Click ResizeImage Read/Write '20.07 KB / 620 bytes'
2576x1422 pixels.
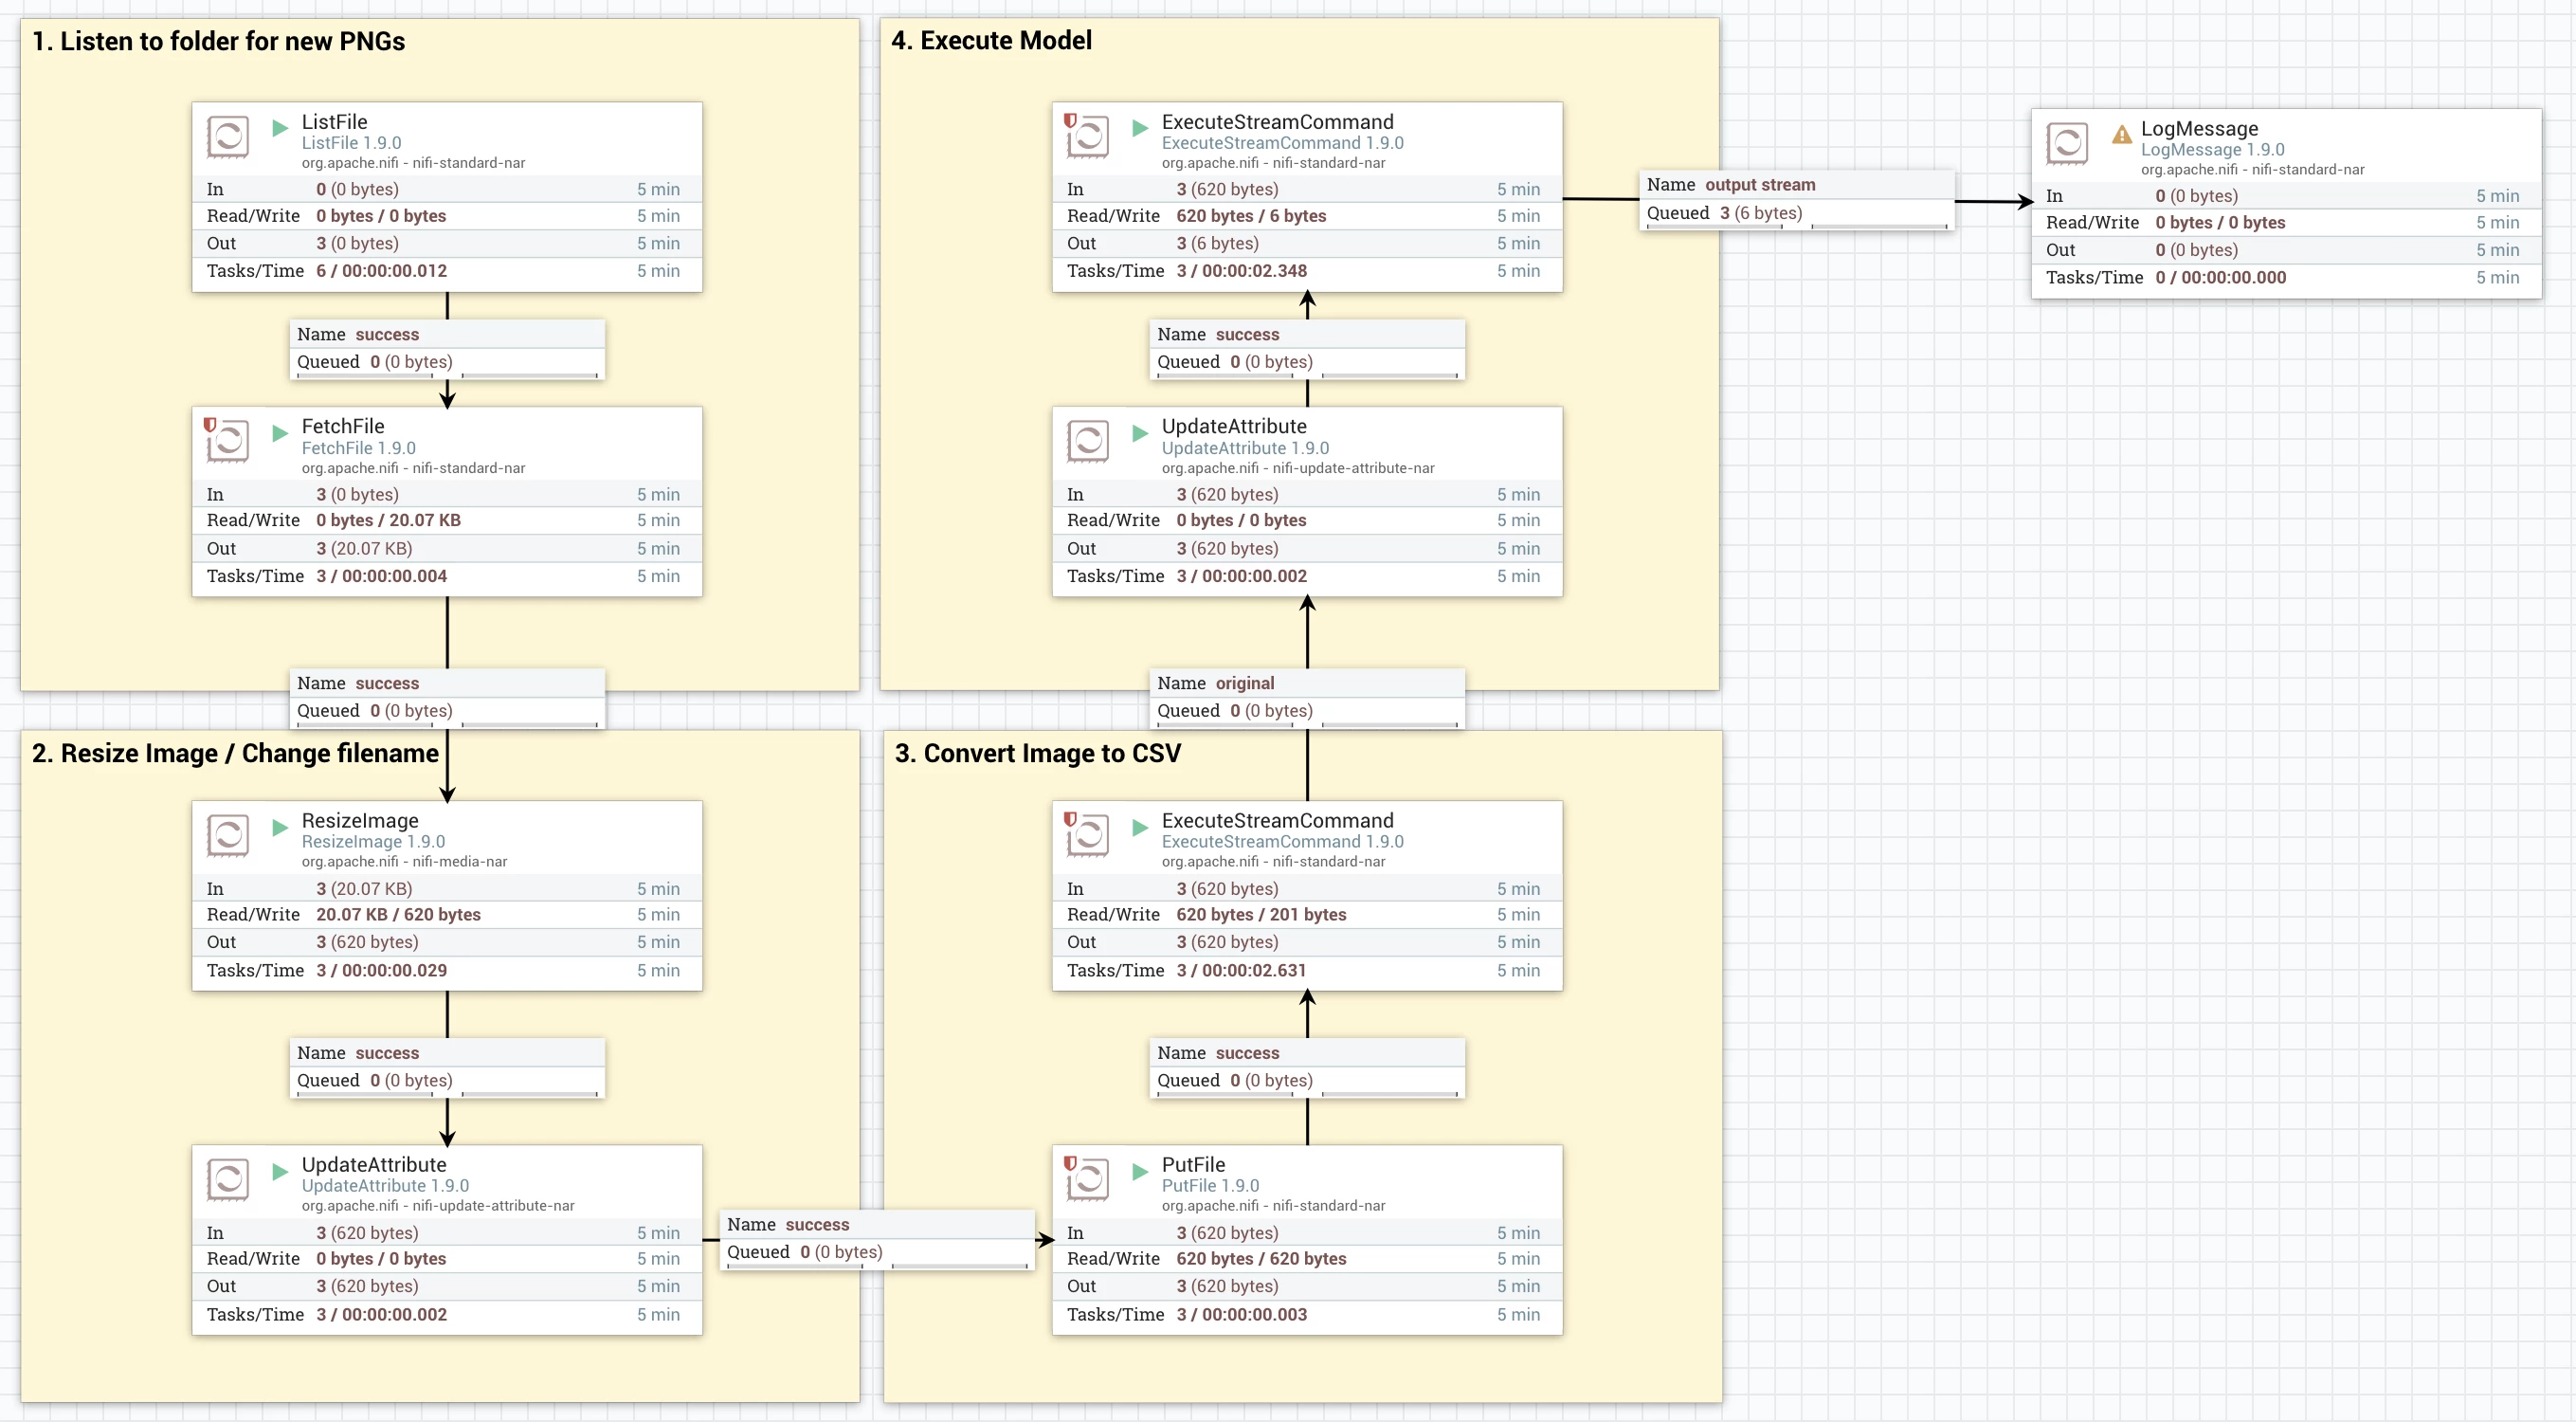398,915
